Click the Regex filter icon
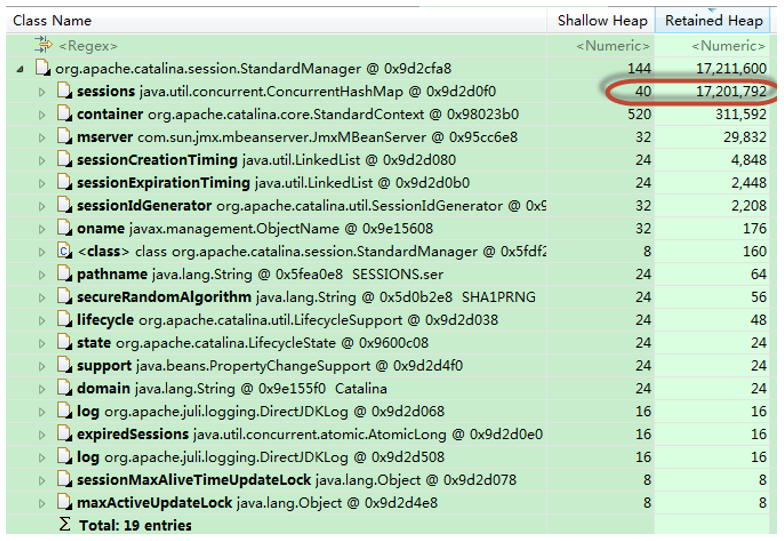Screen dimensions: 784x541 [42, 45]
